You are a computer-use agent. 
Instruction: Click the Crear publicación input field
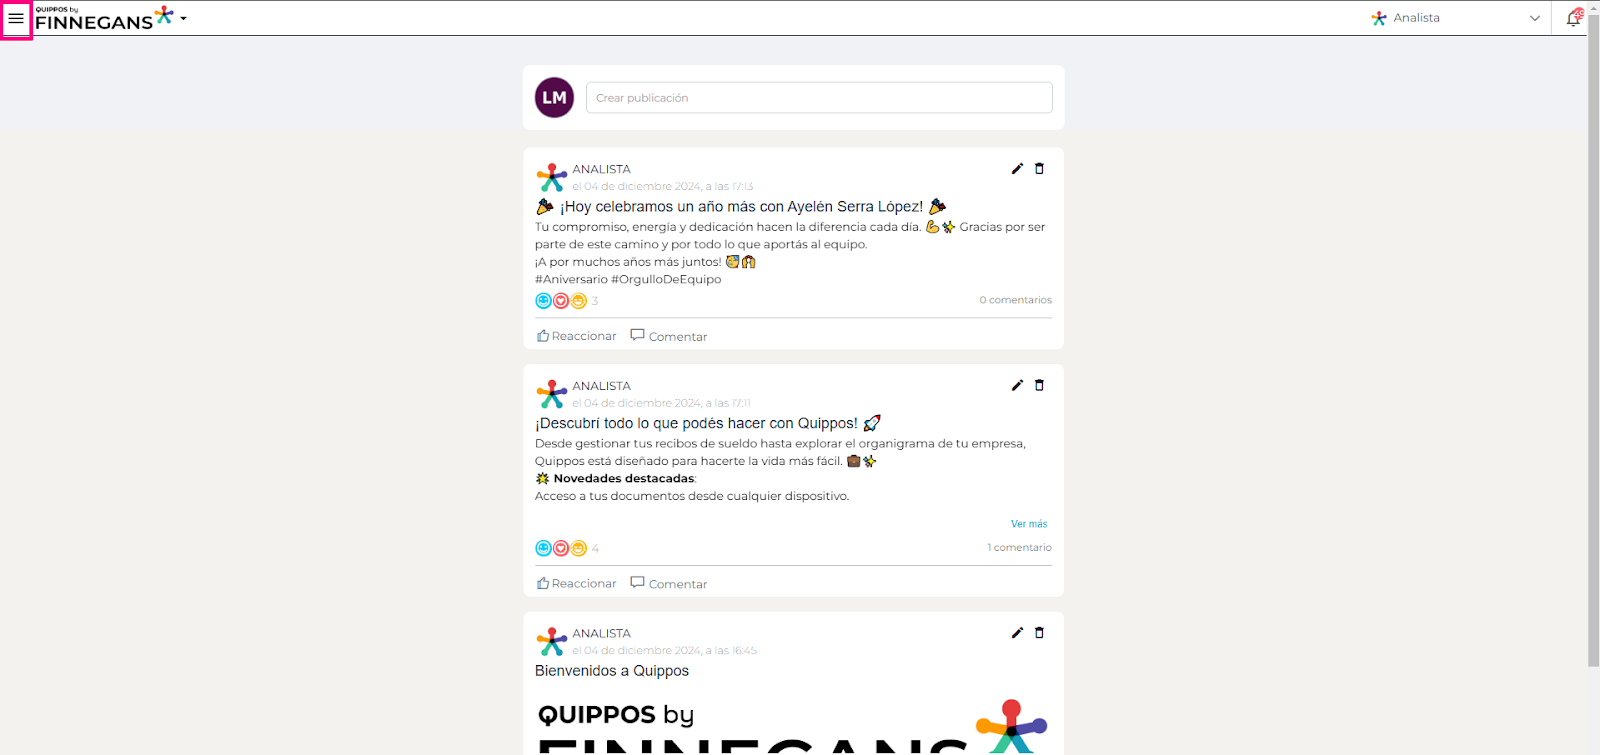coord(819,98)
